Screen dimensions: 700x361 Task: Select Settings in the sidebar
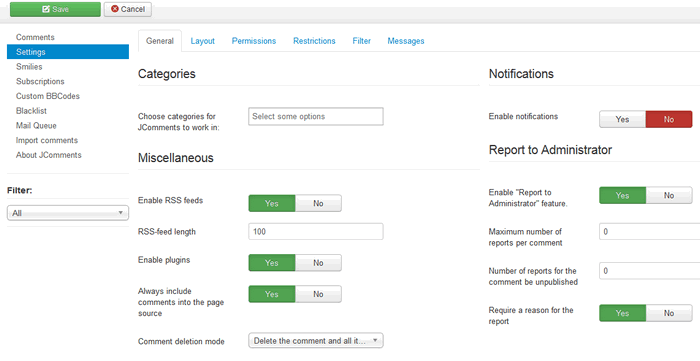(x=68, y=52)
